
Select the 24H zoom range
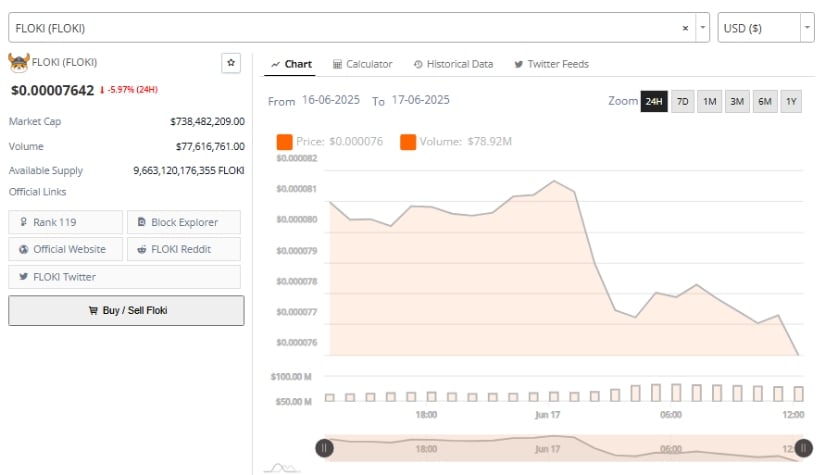click(x=654, y=102)
